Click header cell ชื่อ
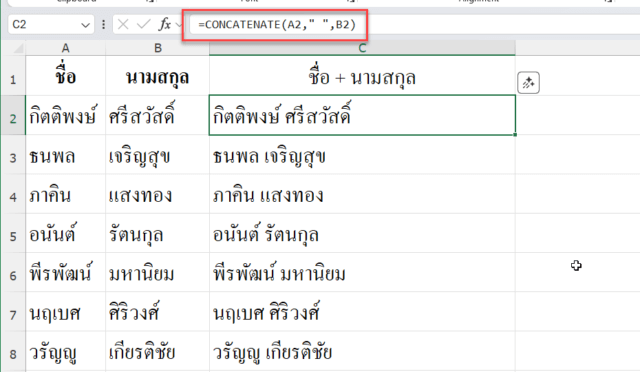 click(66, 76)
